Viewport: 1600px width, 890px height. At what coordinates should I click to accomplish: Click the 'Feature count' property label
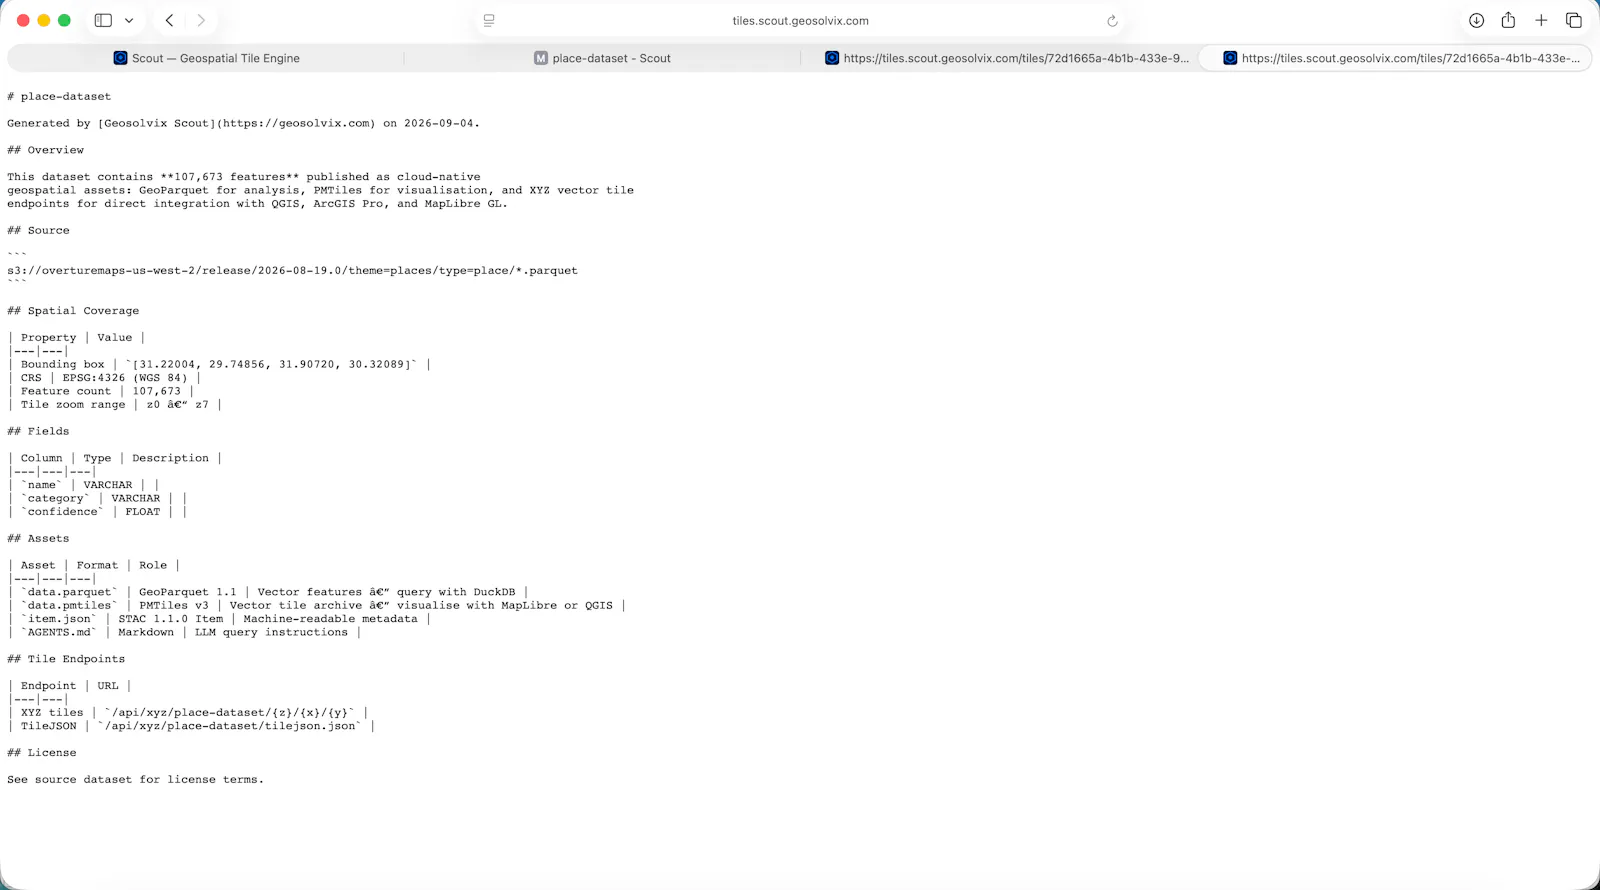66,392
